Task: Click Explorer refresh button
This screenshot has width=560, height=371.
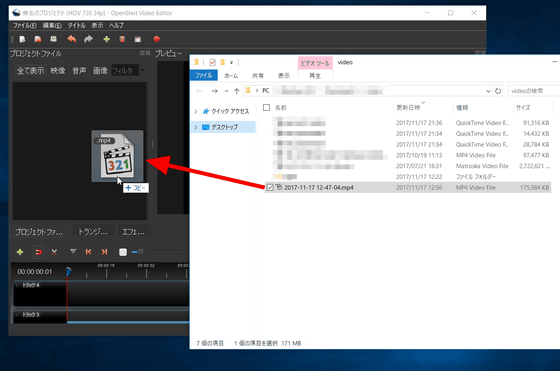Action: [x=498, y=91]
